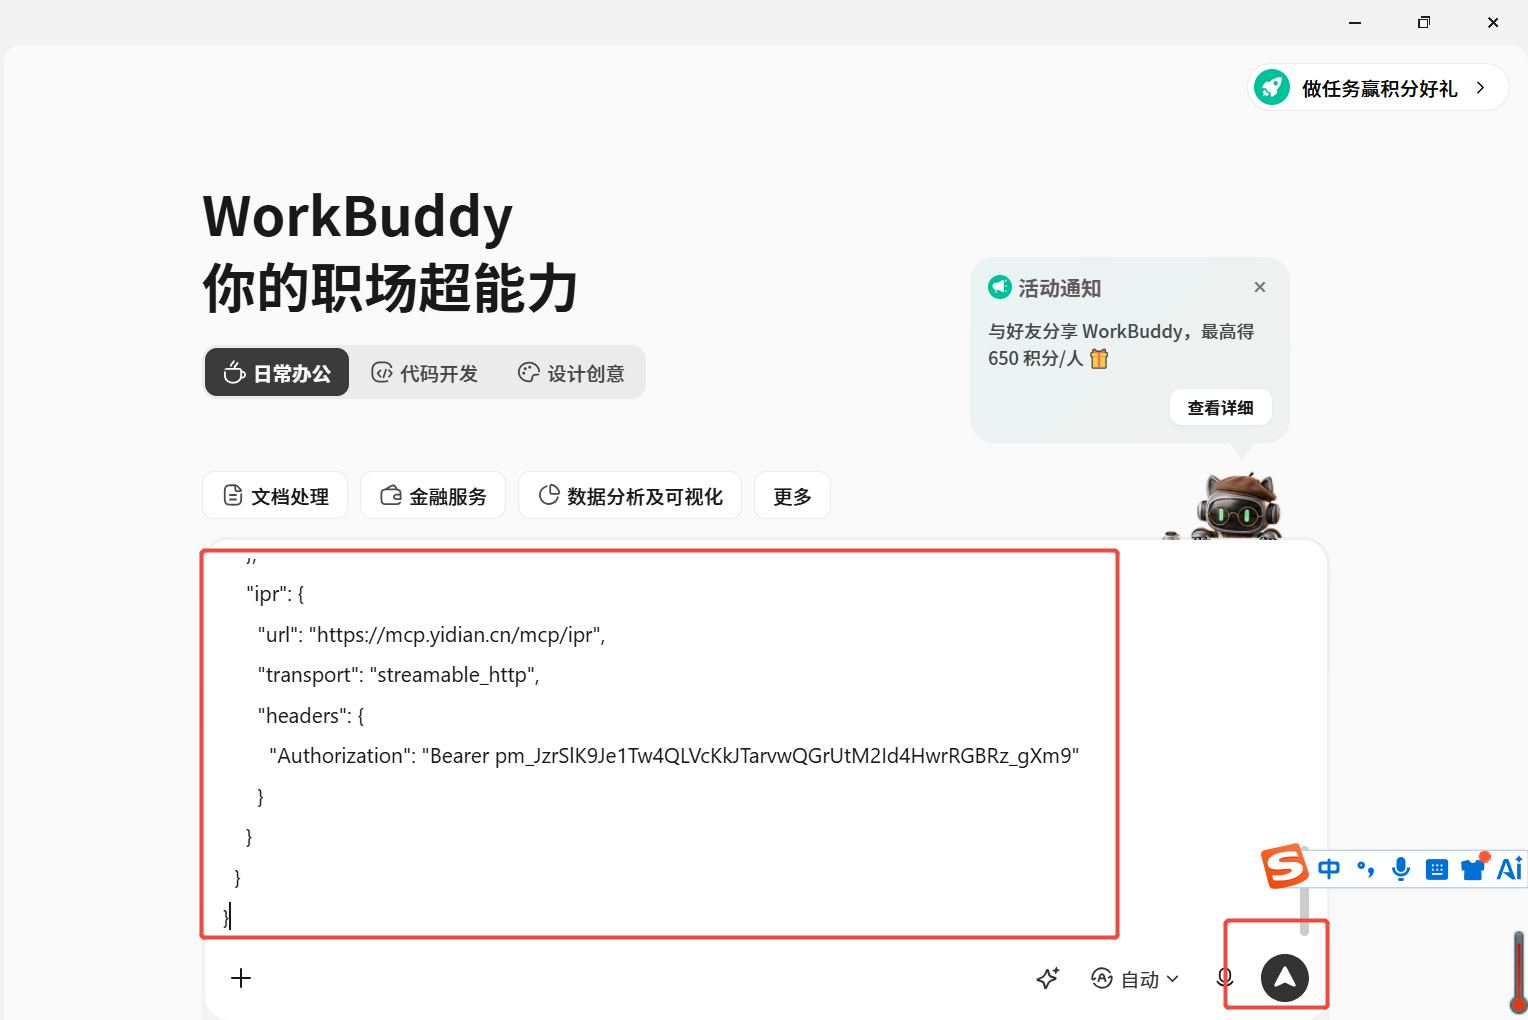Switch to the 代码开发 tab
The height and width of the screenshot is (1020, 1528).
[425, 373]
